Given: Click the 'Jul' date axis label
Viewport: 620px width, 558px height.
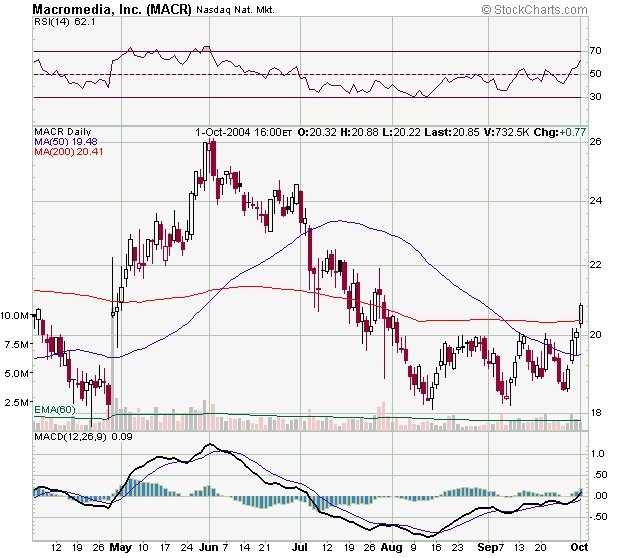Looking at the screenshot, I should [x=300, y=547].
